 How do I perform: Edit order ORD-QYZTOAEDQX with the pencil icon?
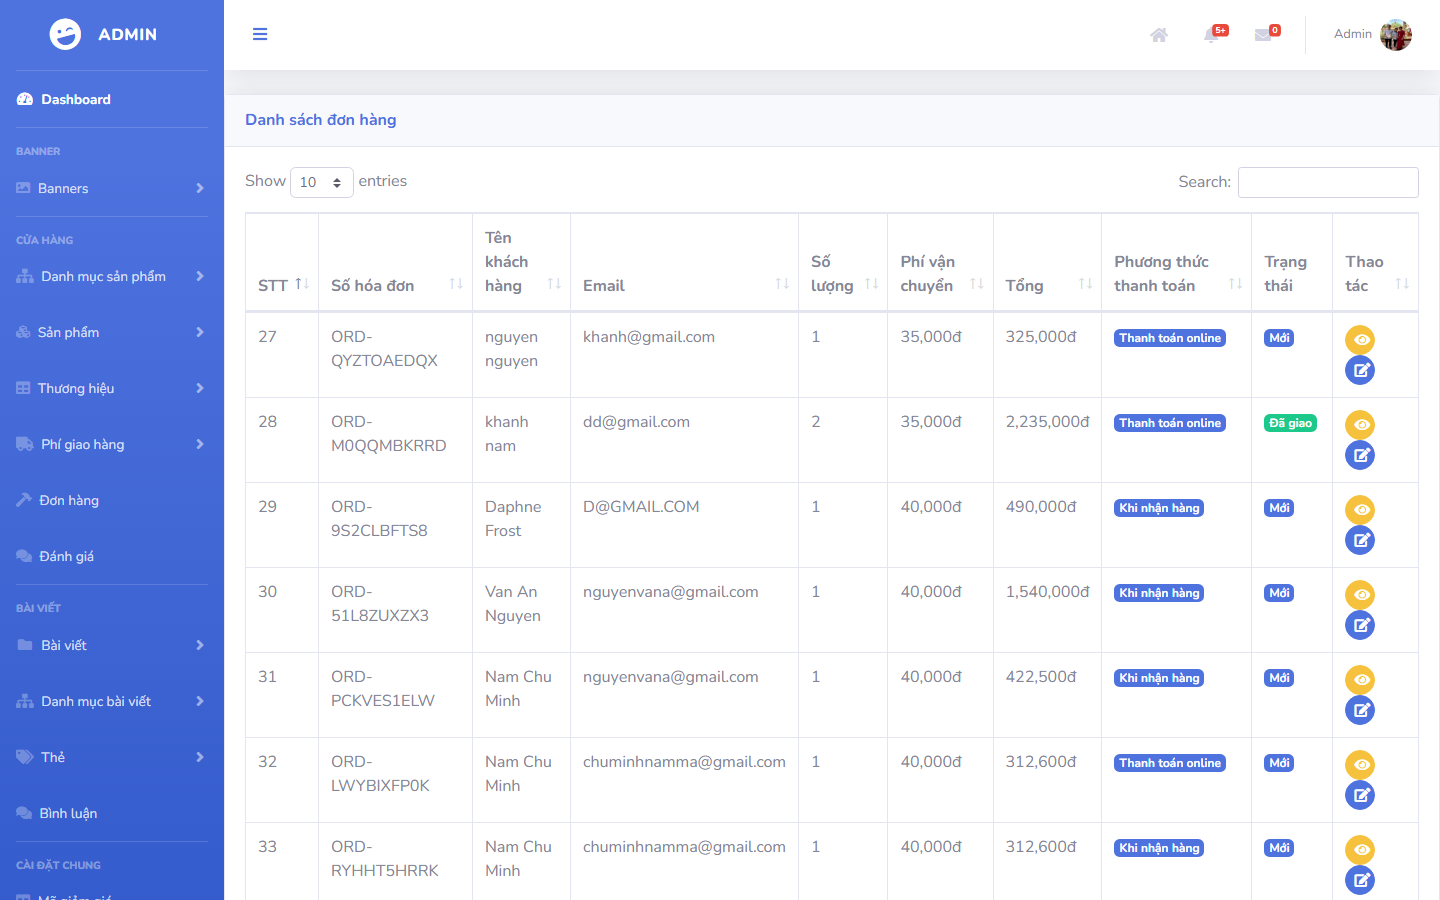pos(1360,370)
